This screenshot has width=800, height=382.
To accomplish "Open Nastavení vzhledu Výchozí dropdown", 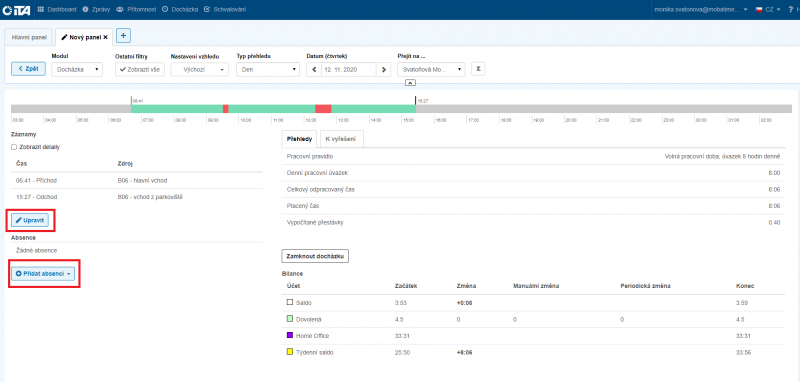I will 199,69.
